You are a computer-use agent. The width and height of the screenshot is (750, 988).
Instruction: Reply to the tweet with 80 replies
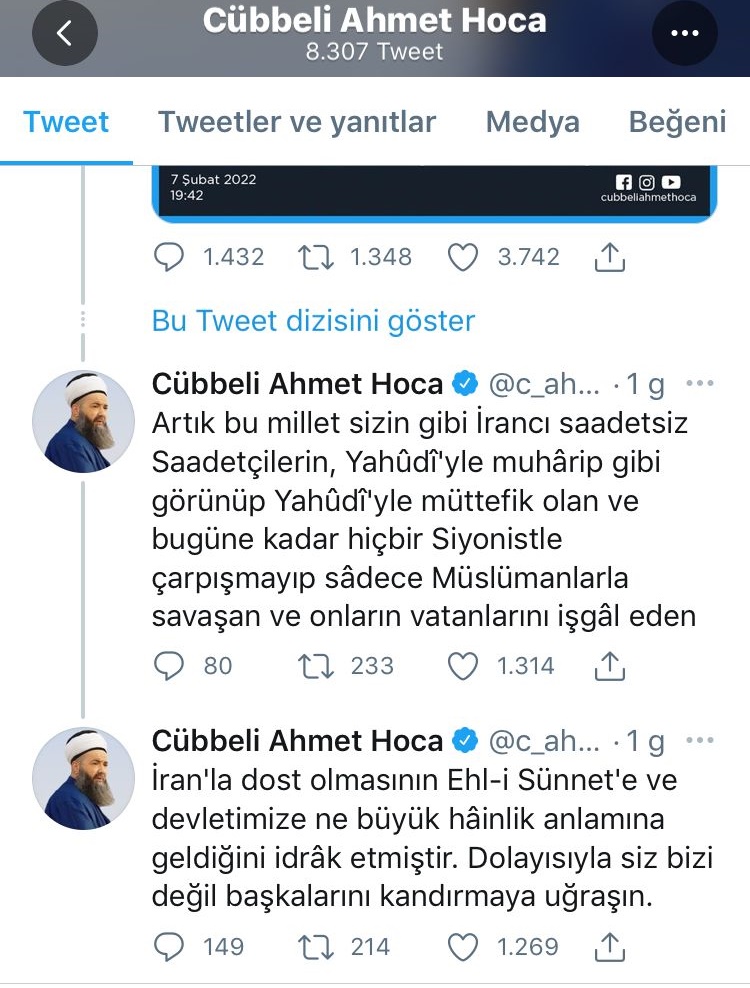point(169,666)
